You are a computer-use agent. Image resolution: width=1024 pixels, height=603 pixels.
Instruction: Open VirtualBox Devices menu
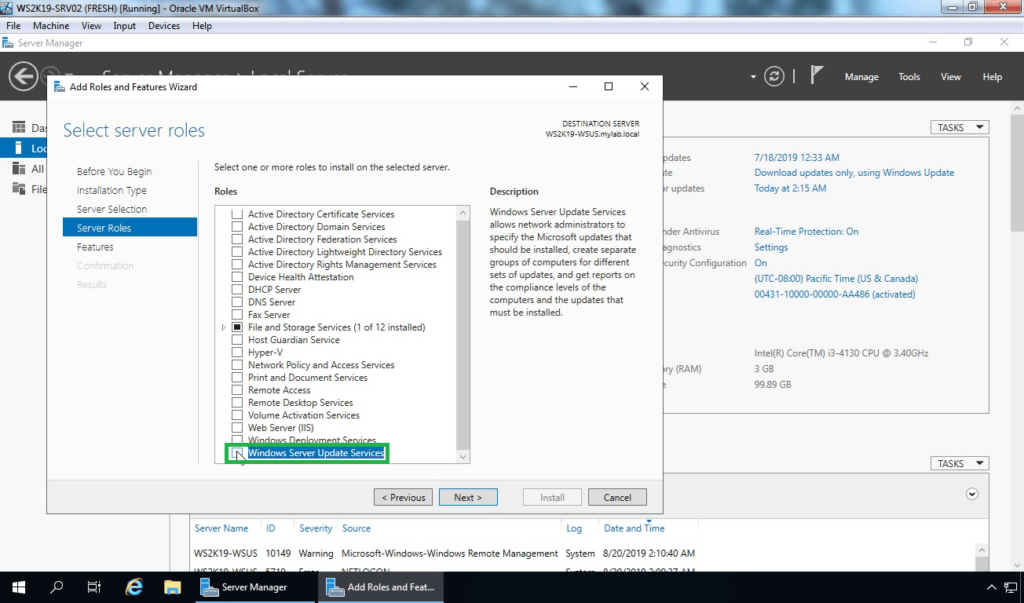pyautogui.click(x=164, y=25)
